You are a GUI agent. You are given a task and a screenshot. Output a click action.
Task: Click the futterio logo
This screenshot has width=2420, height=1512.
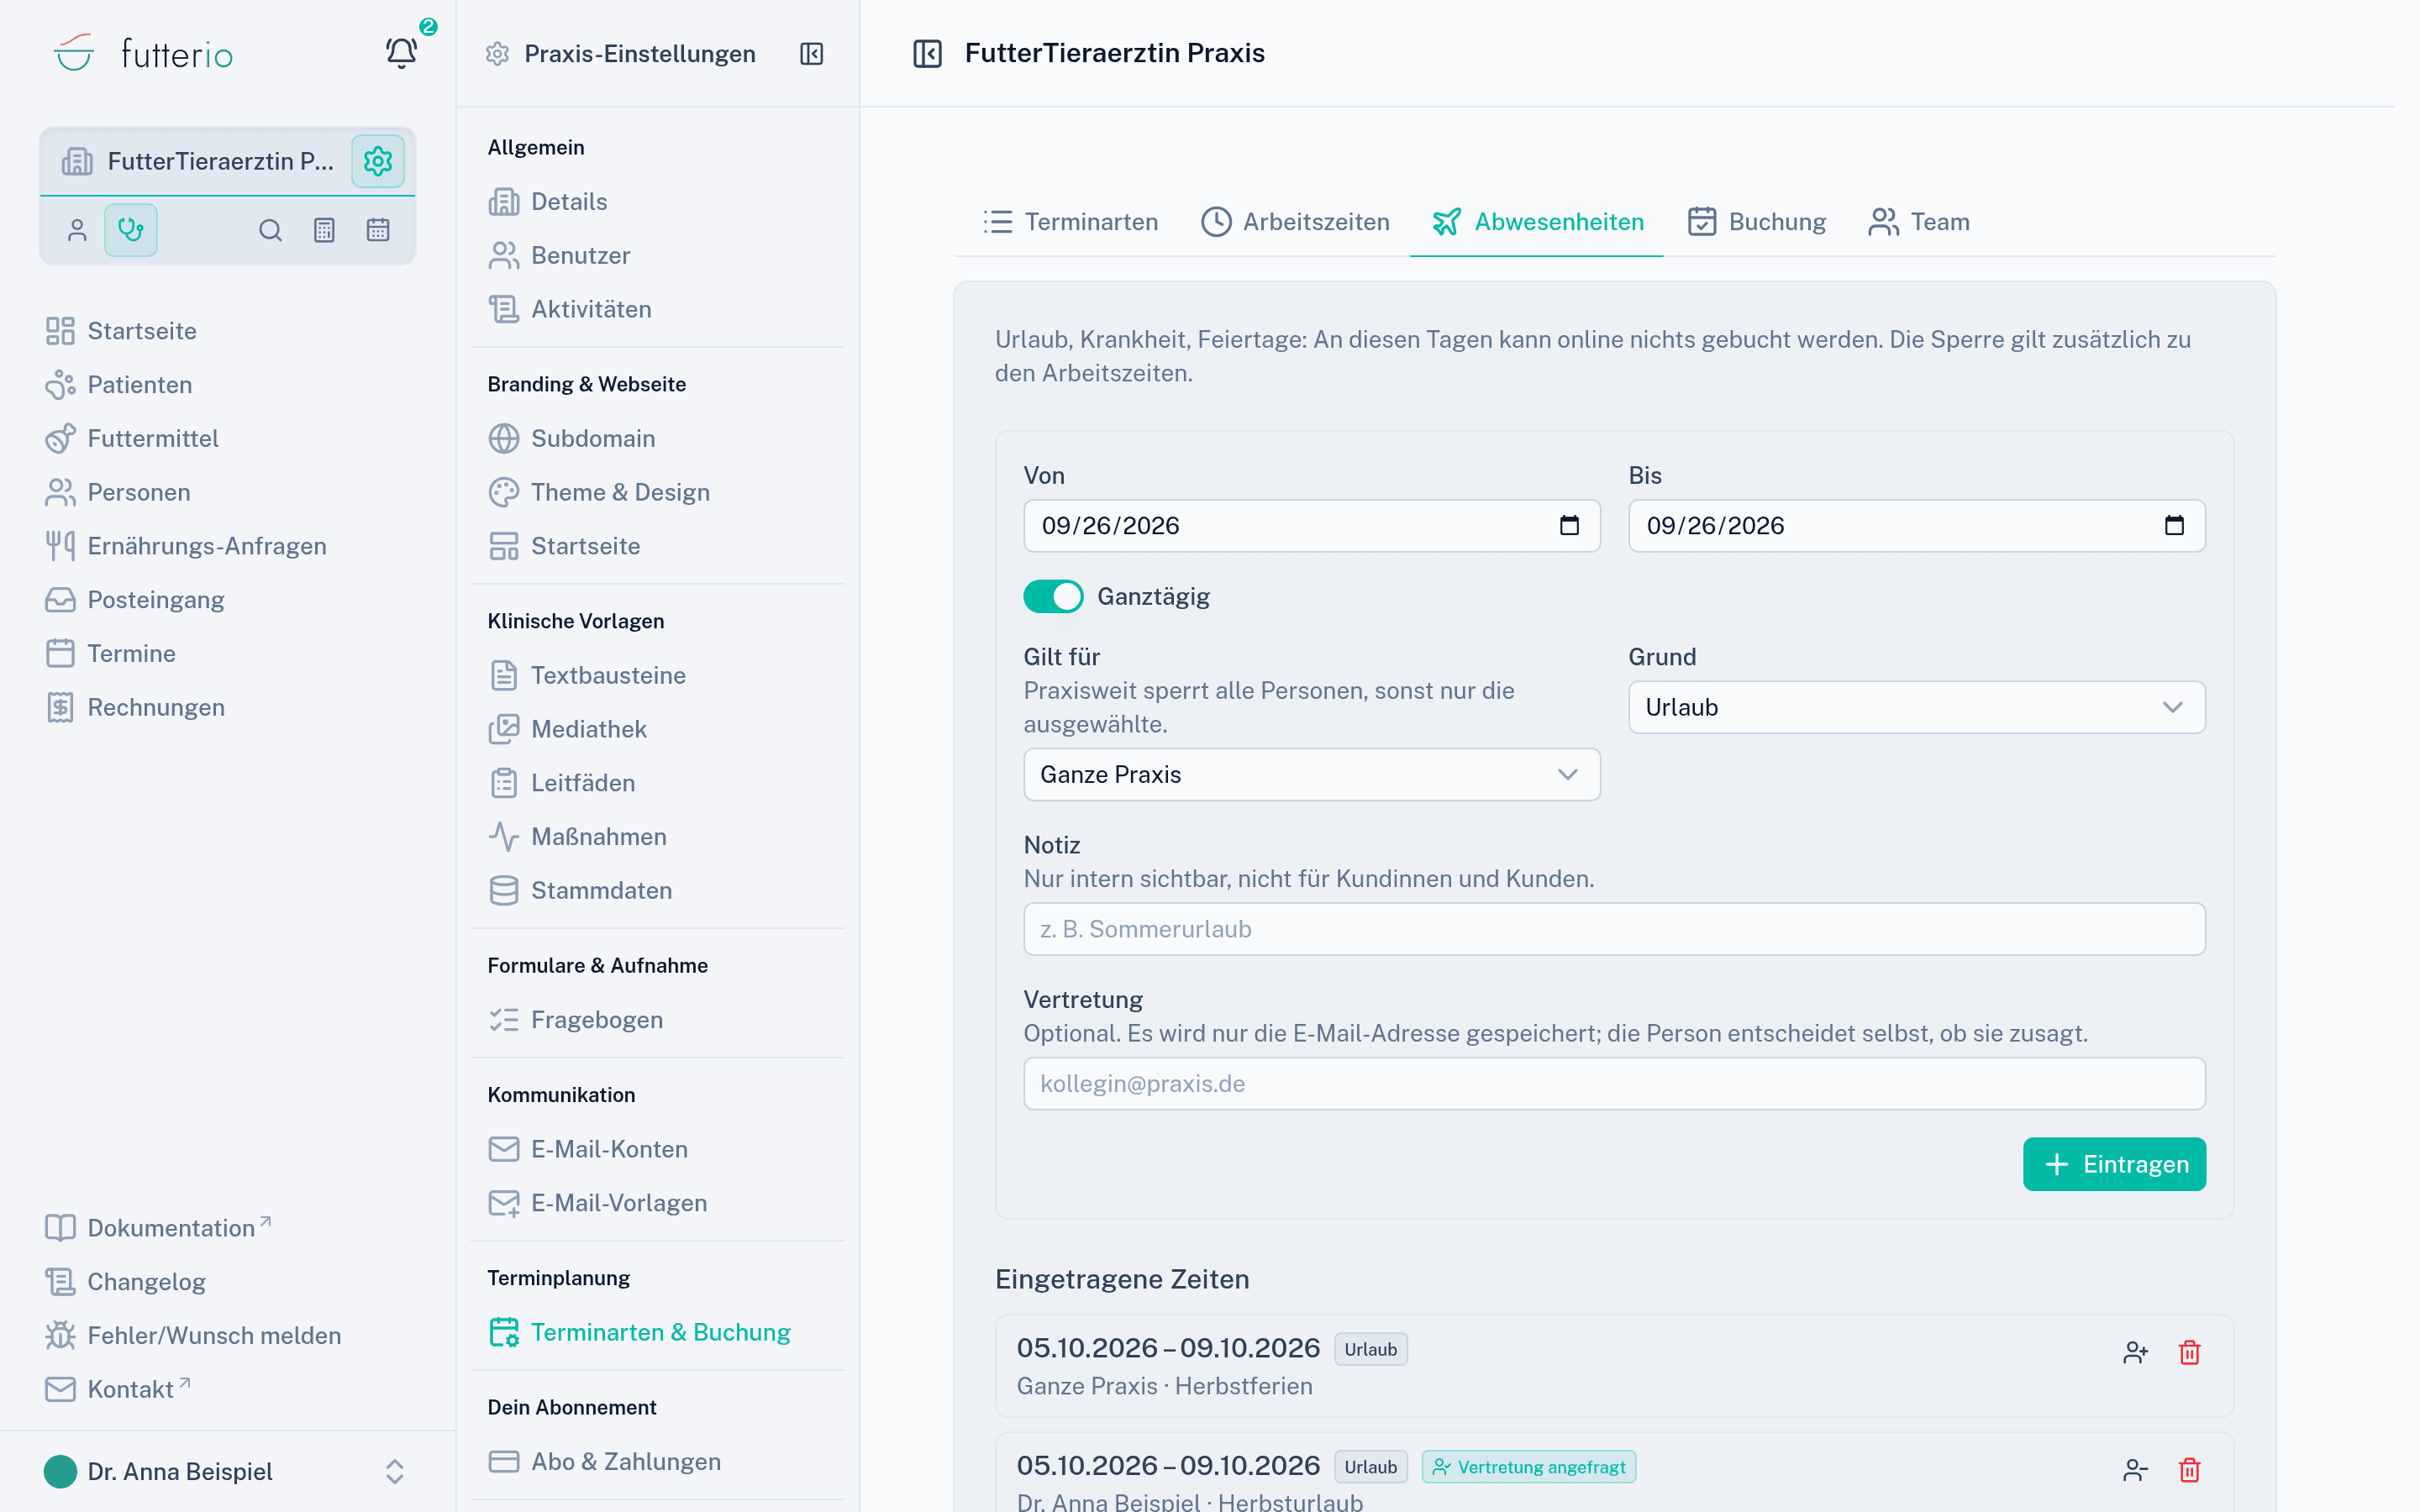tap(143, 53)
